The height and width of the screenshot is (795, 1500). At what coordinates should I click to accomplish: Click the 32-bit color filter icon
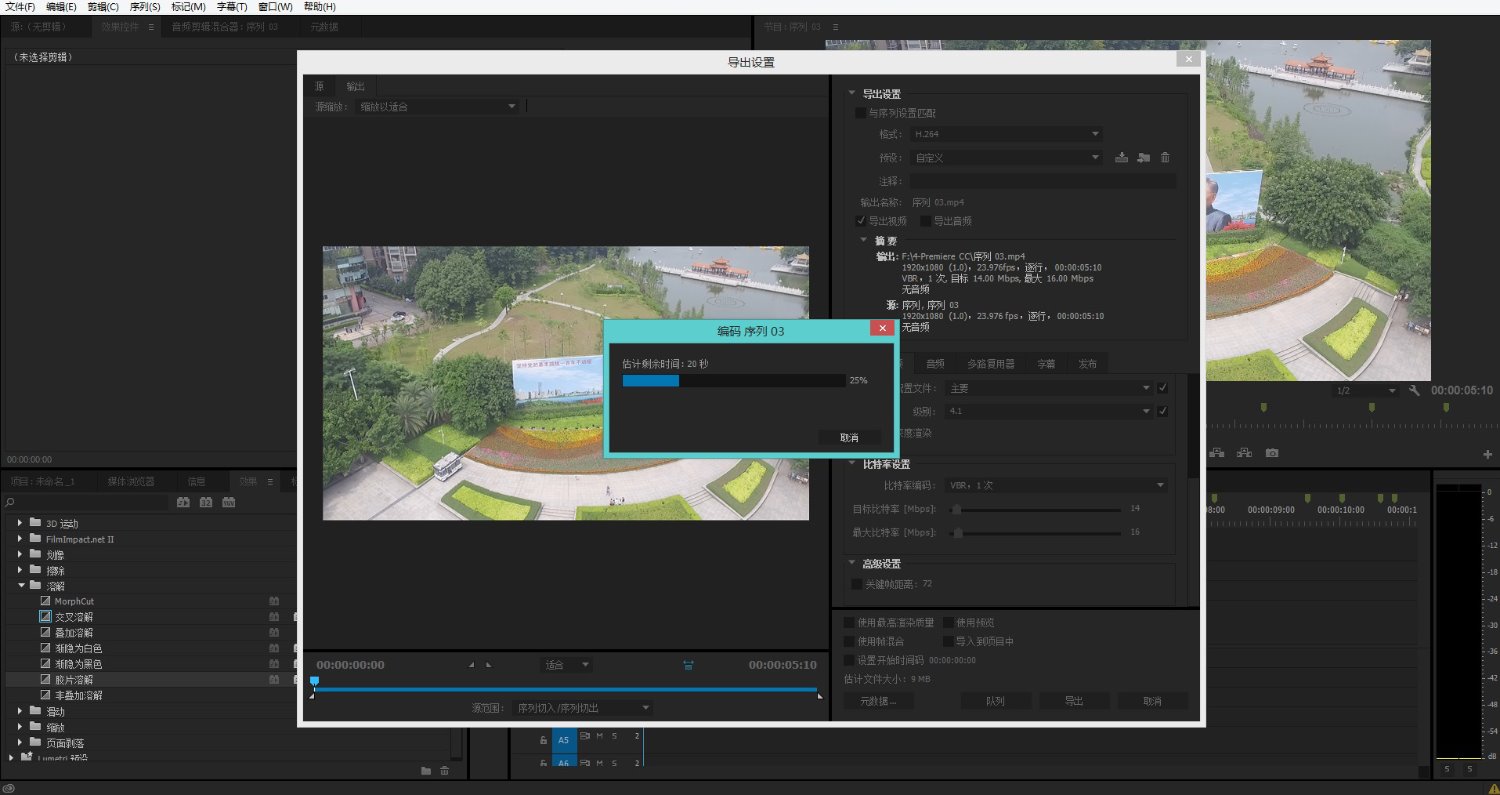tap(206, 502)
